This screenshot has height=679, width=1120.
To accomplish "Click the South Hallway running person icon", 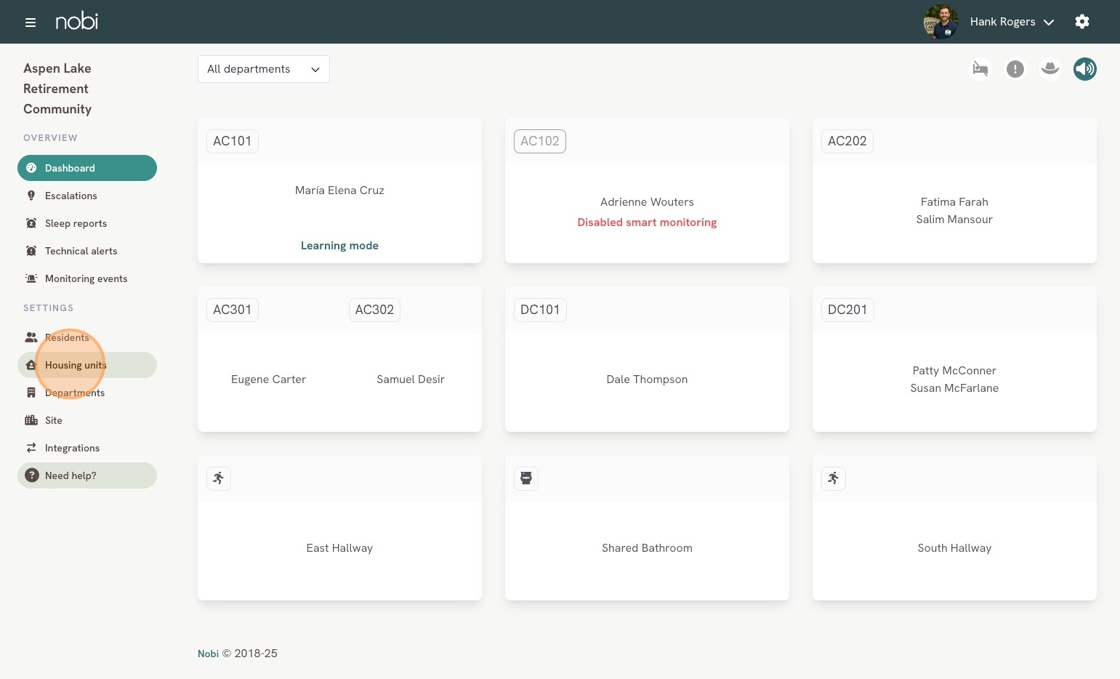I will coord(833,478).
